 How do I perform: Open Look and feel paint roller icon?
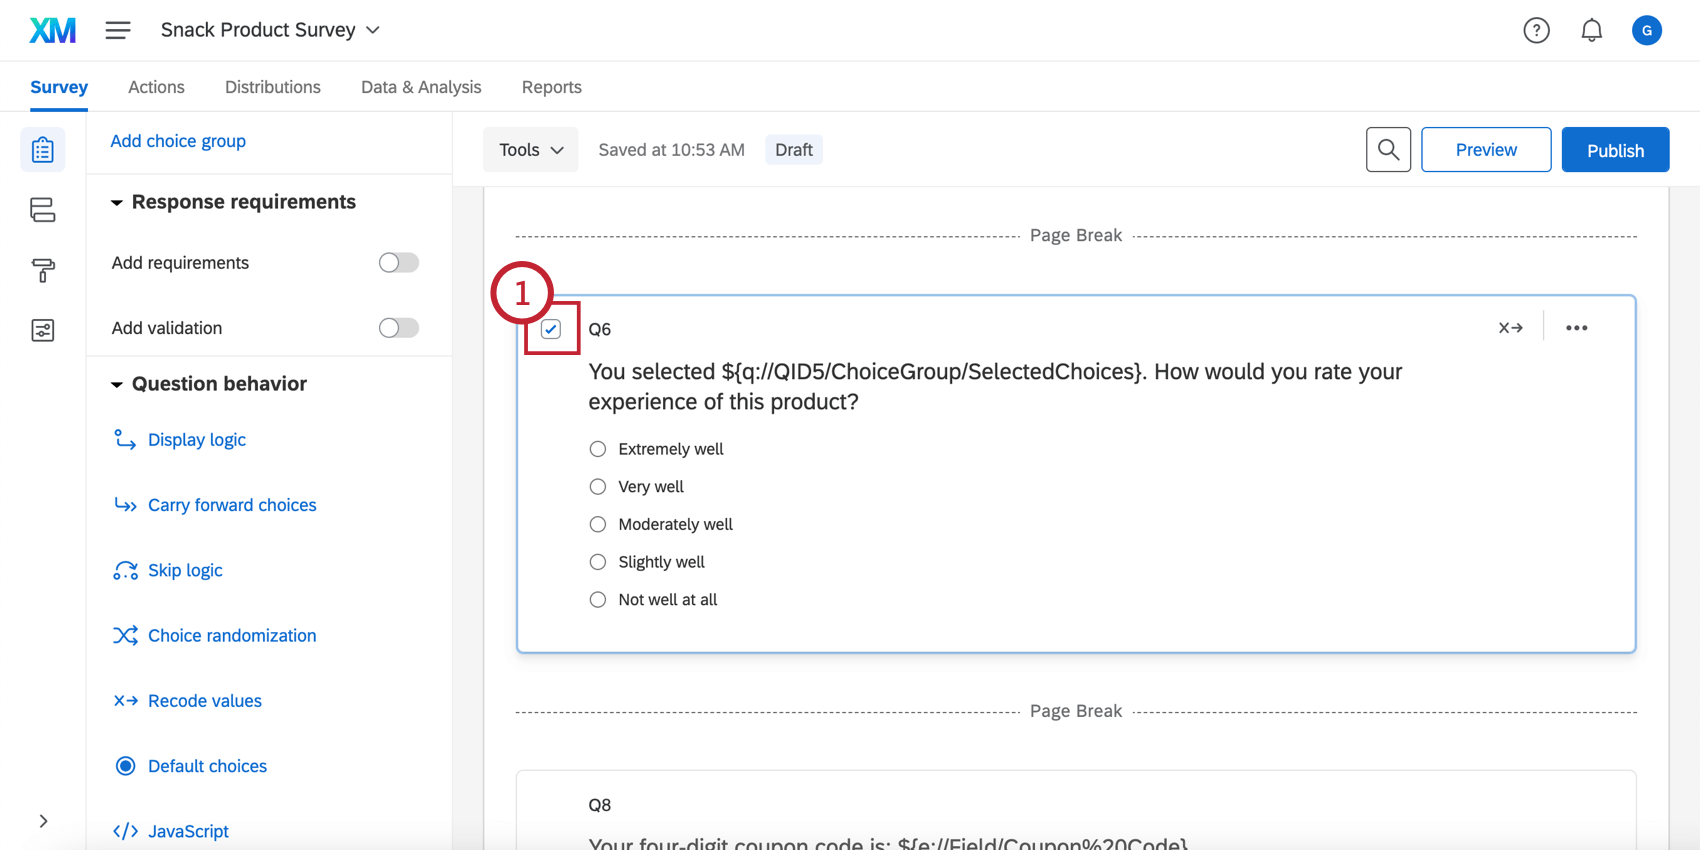coord(42,270)
